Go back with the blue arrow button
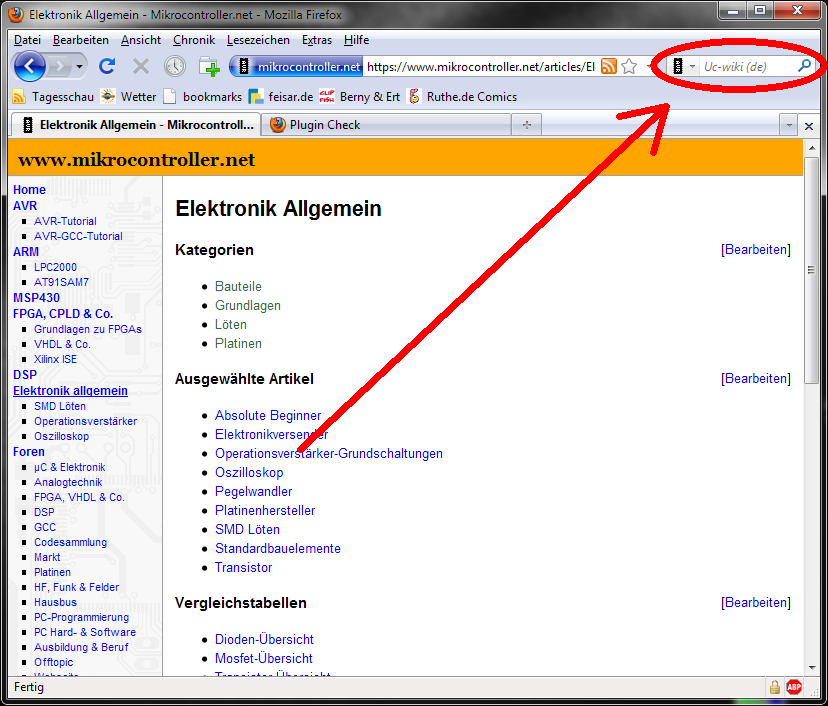828x706 pixels. [30, 67]
